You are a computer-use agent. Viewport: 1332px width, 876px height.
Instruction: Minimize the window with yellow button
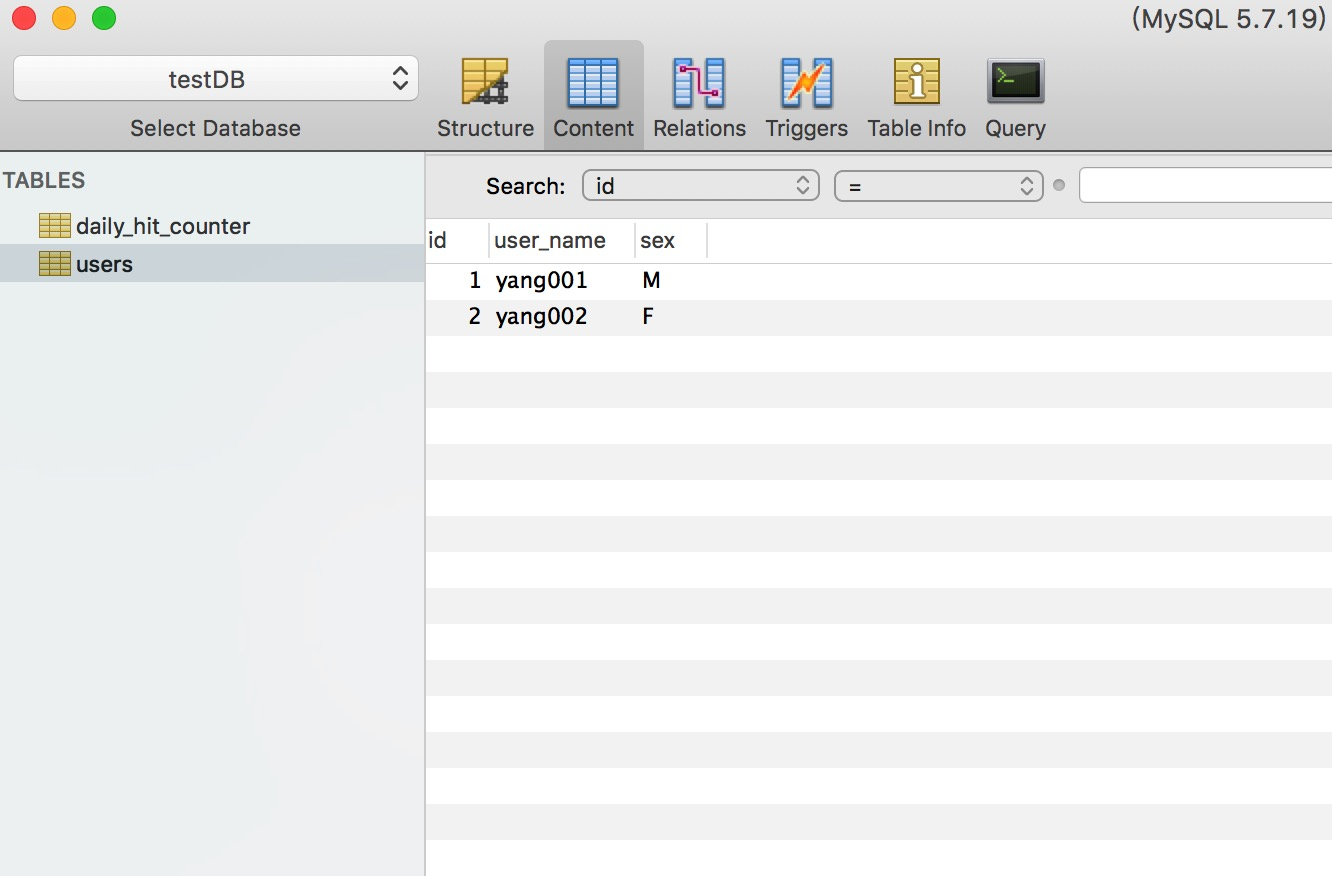64,18
